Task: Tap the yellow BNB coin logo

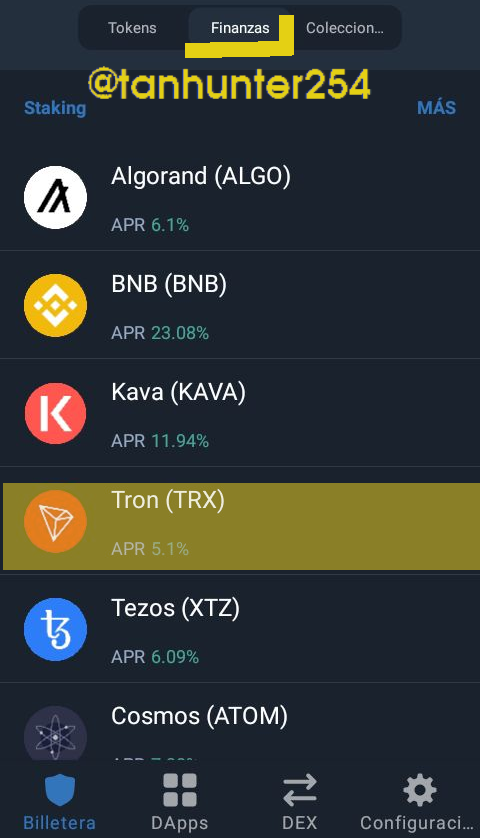Action: [x=56, y=305]
